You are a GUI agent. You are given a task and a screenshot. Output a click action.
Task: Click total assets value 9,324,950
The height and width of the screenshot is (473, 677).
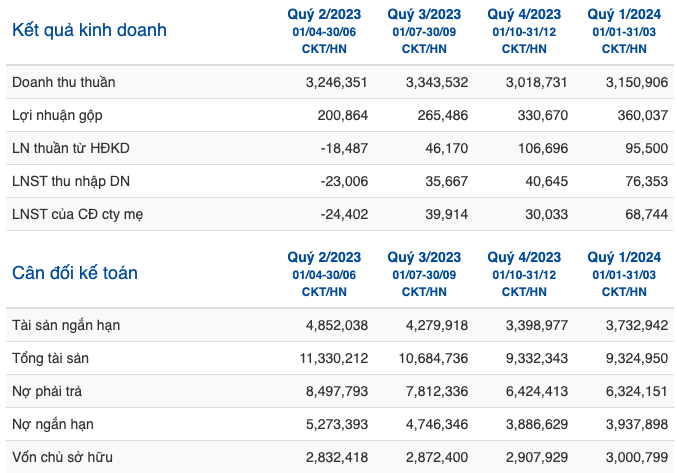(x=637, y=359)
